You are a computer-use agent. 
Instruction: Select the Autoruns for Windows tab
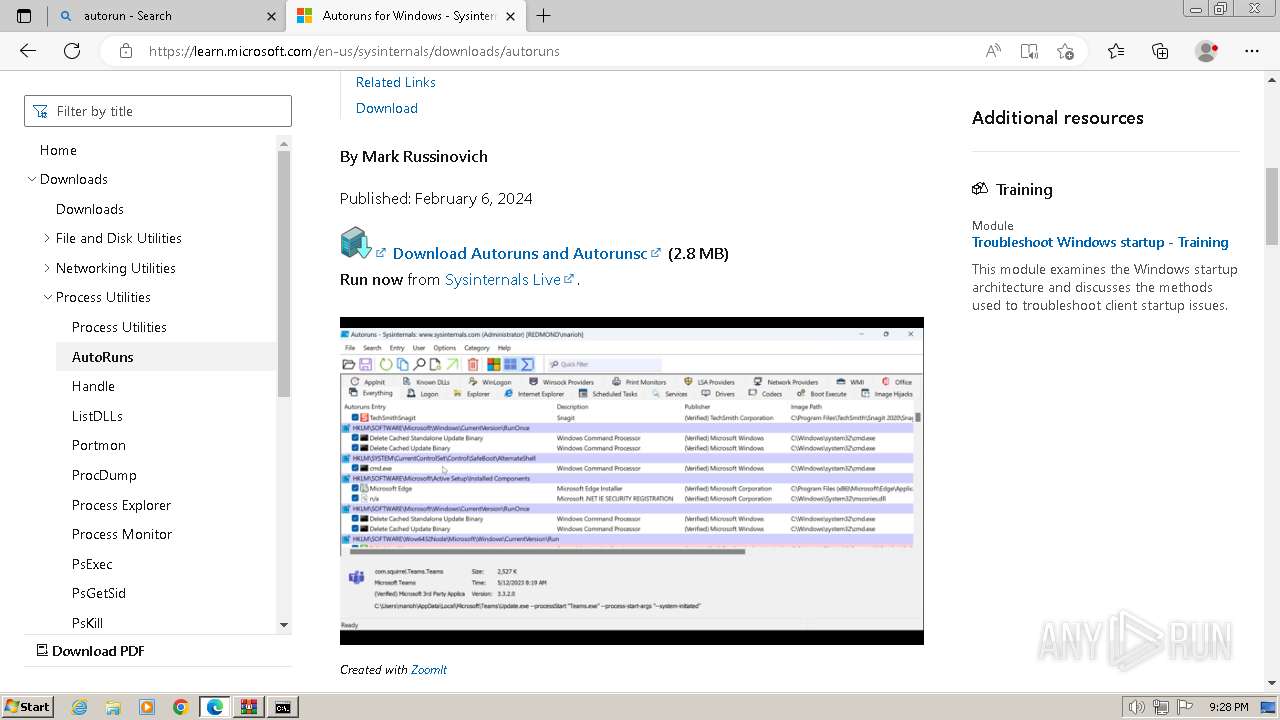pos(405,16)
